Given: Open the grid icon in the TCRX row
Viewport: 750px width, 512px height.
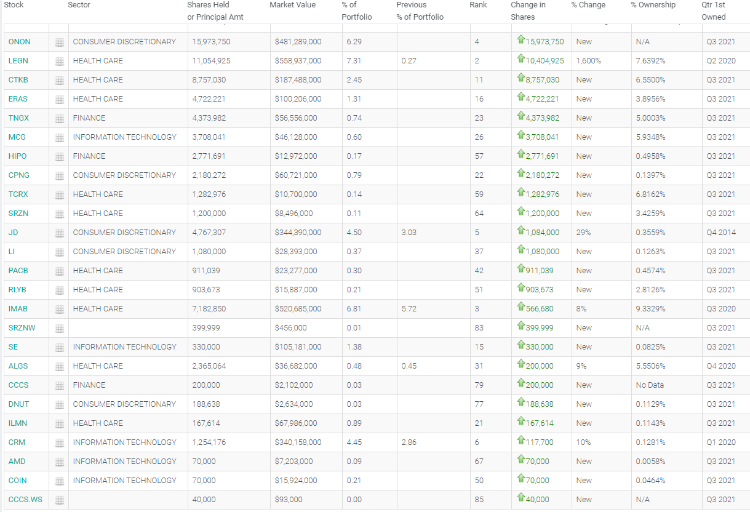Looking at the screenshot, I should point(59,195).
